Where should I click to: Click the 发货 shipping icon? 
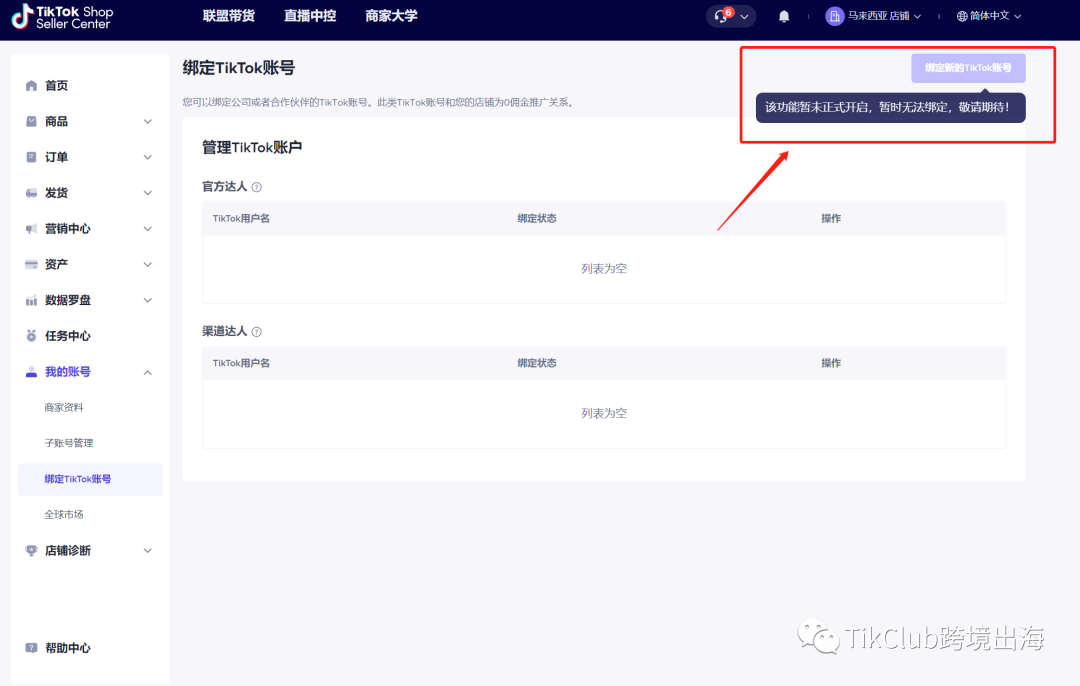tap(31, 192)
